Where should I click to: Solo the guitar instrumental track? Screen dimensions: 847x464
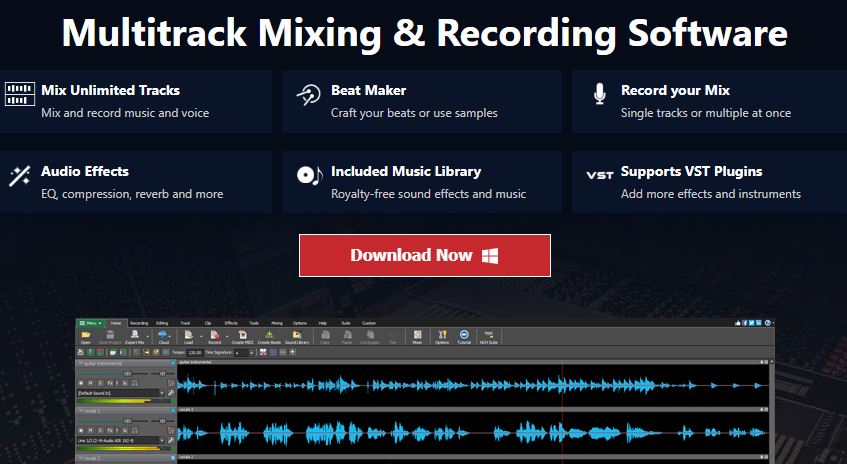click(x=100, y=383)
